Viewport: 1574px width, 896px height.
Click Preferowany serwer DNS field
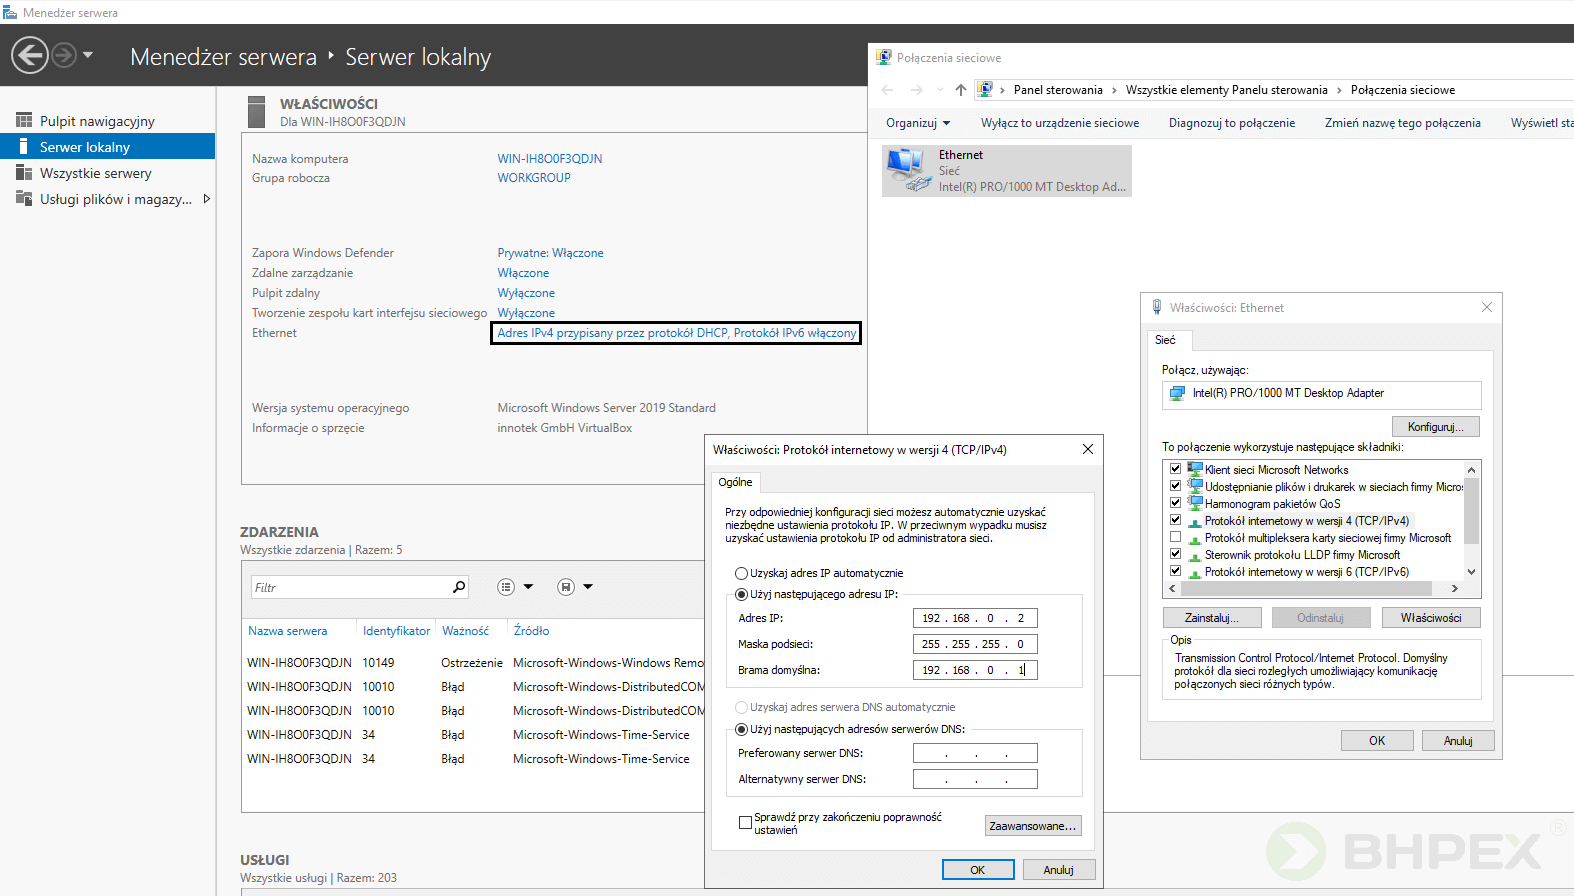pyautogui.click(x=975, y=753)
